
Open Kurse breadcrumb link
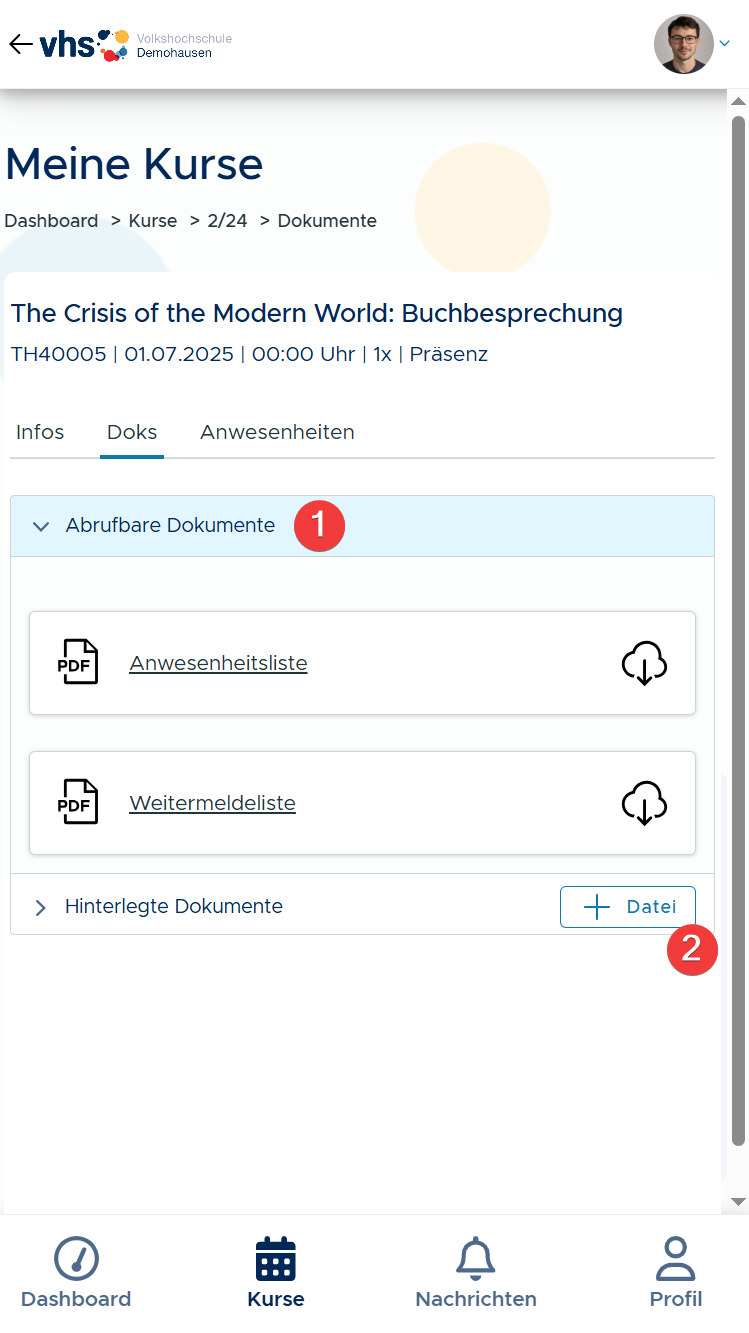(153, 221)
